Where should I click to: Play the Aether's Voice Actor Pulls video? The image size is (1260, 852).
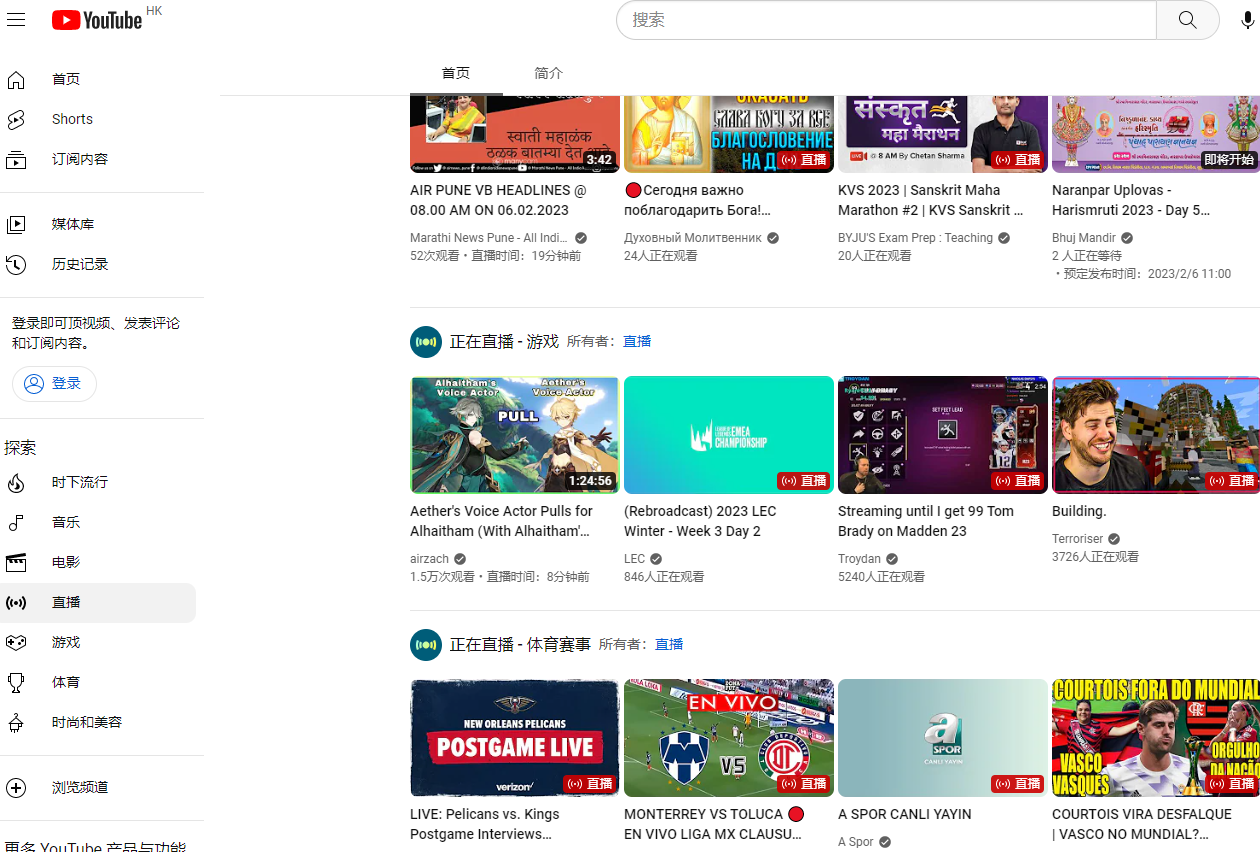coord(514,435)
